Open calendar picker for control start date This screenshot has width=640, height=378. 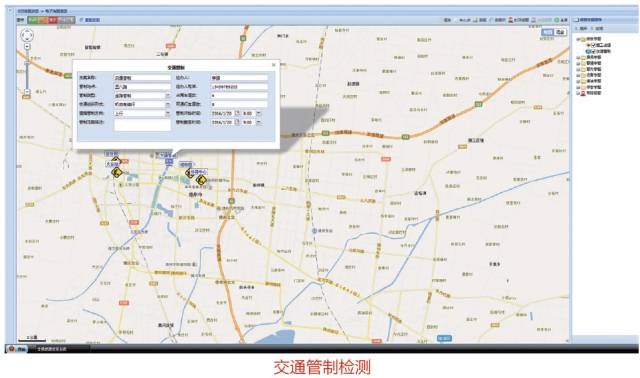coord(237,113)
